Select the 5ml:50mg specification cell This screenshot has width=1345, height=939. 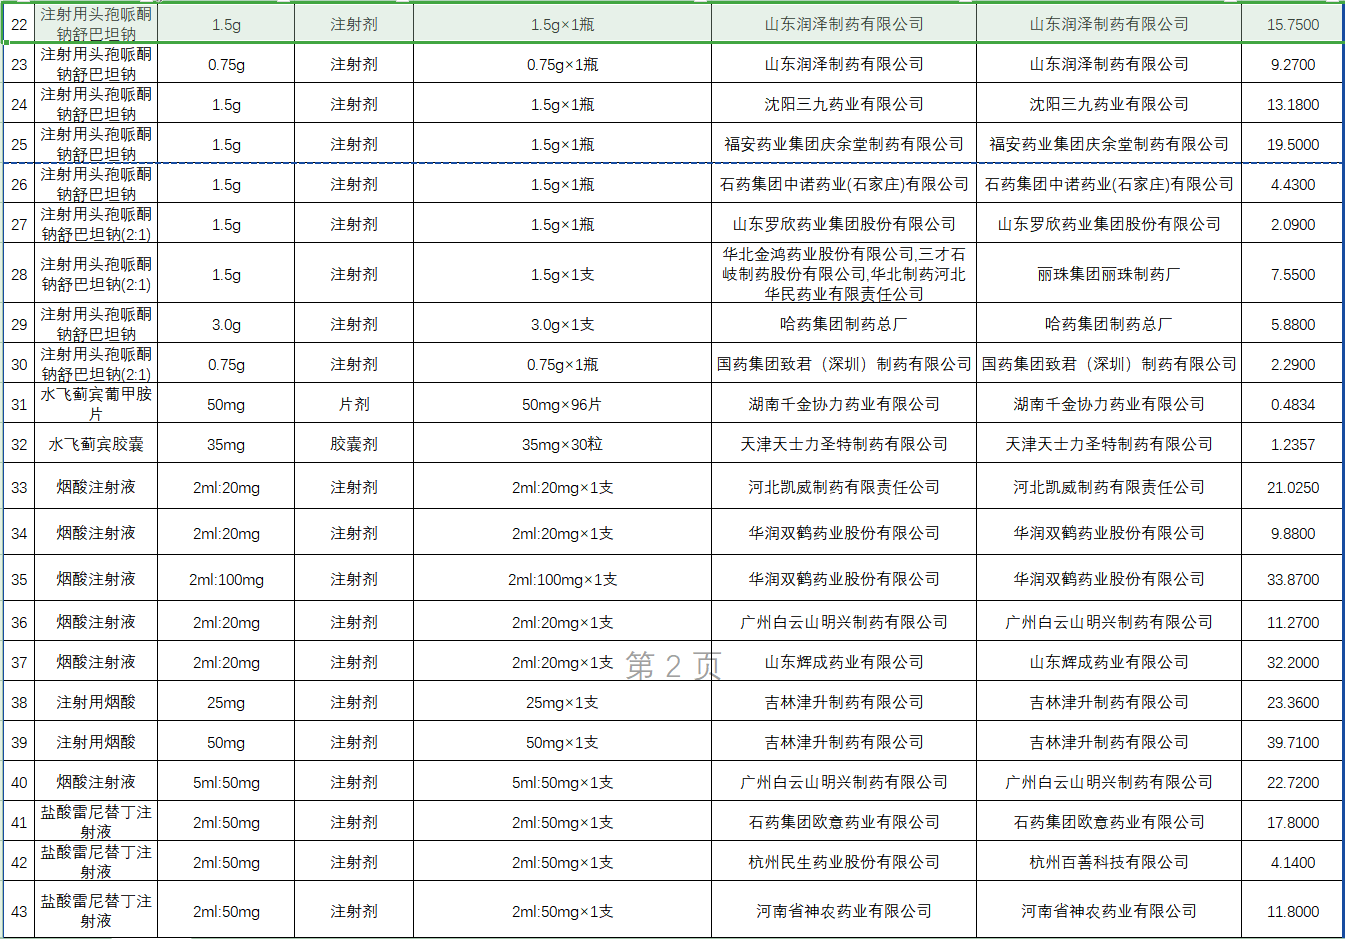[226, 782]
